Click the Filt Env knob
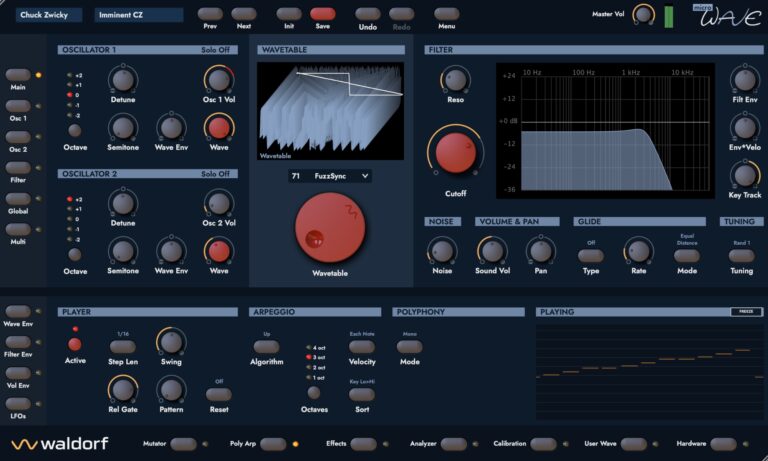This screenshot has height=461, width=768. click(x=744, y=80)
